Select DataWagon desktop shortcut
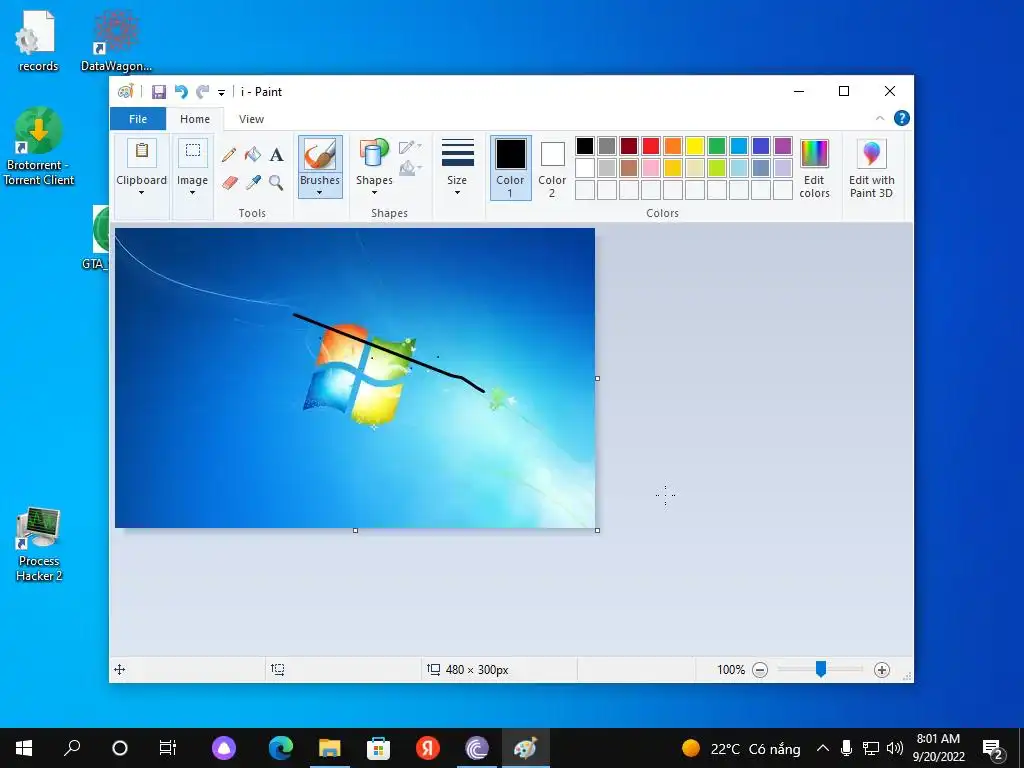 [x=116, y=41]
